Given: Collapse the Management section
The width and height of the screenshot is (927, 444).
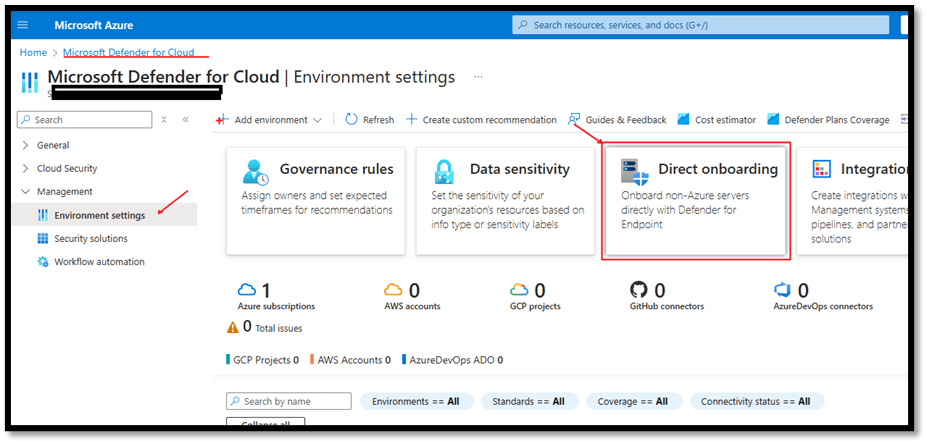Looking at the screenshot, I should pos(26,191).
